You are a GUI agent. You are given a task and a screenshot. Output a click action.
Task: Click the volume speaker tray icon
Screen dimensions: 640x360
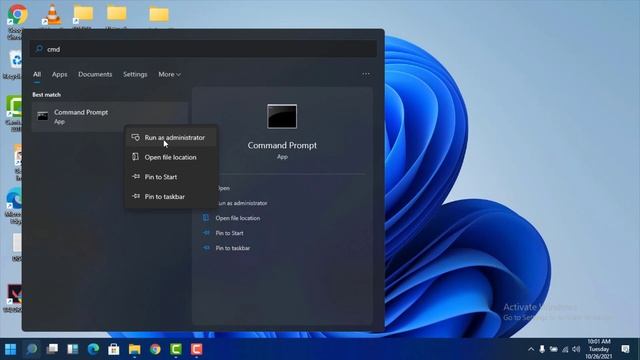point(576,349)
